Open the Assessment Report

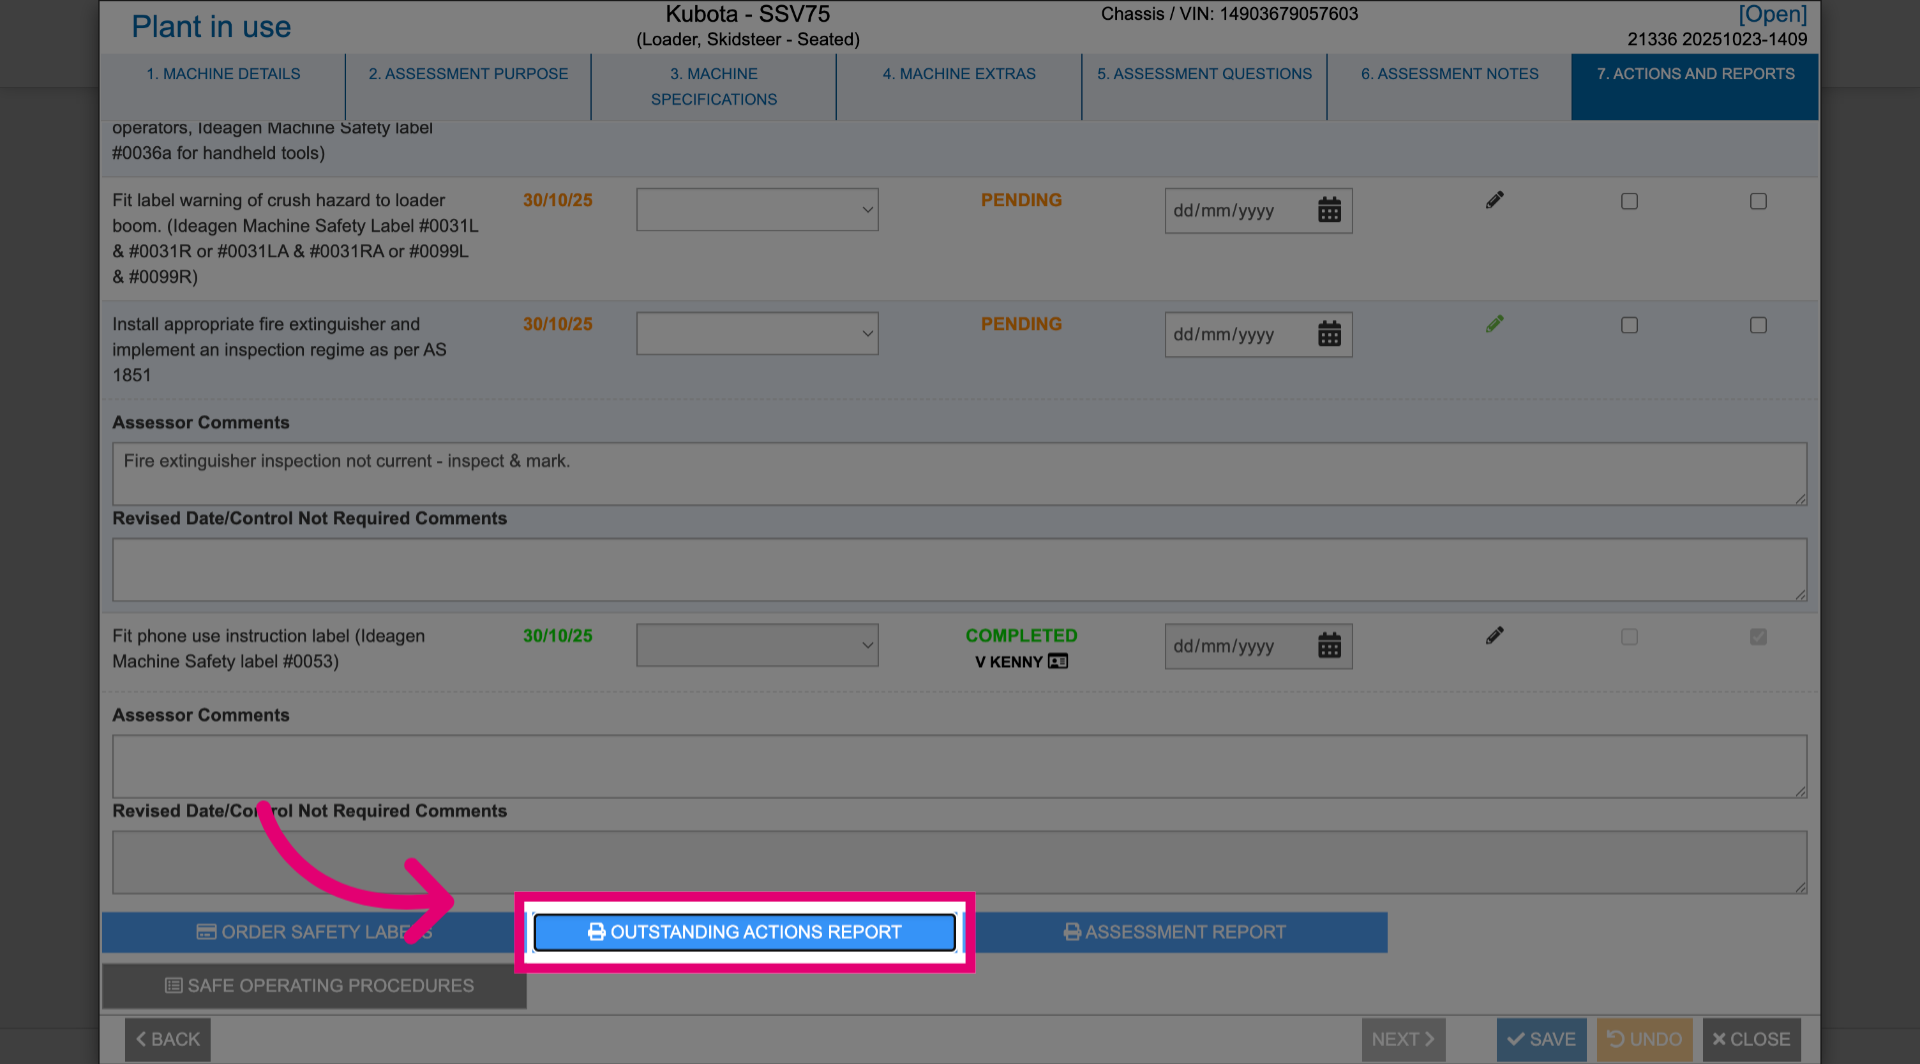pyautogui.click(x=1175, y=932)
